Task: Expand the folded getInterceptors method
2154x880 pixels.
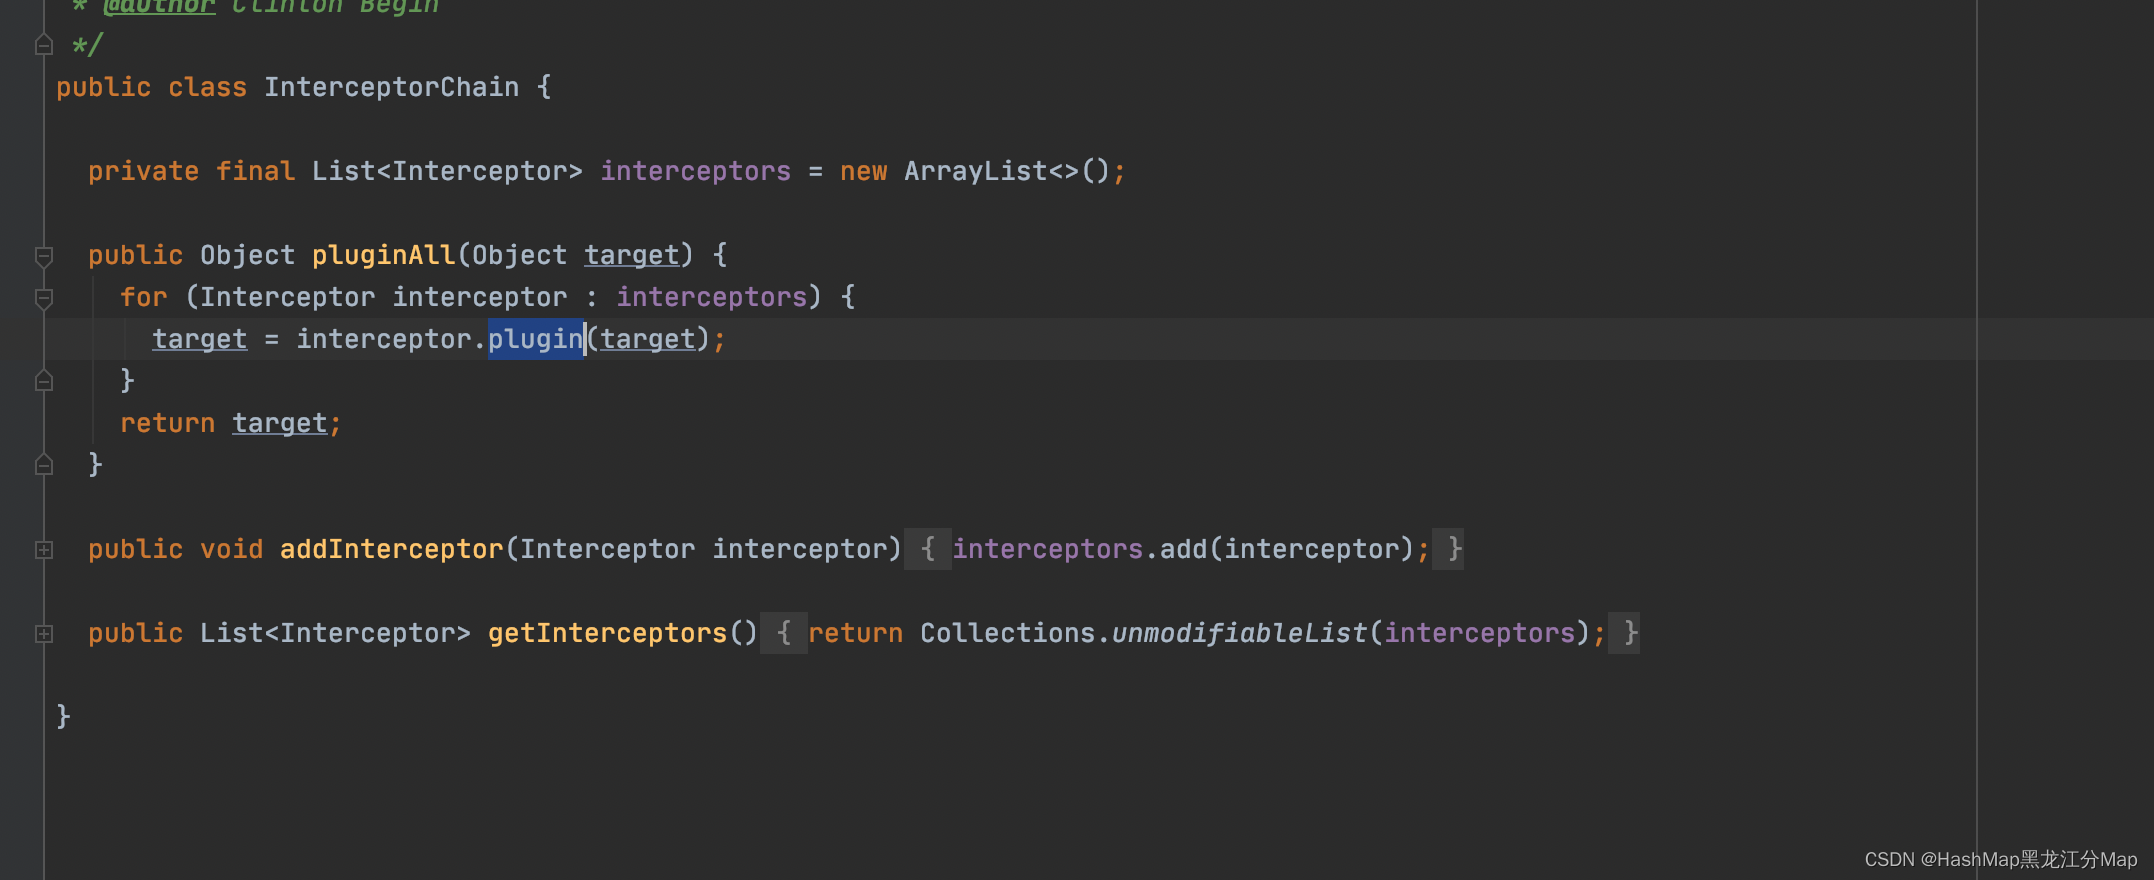Action: click(x=44, y=634)
